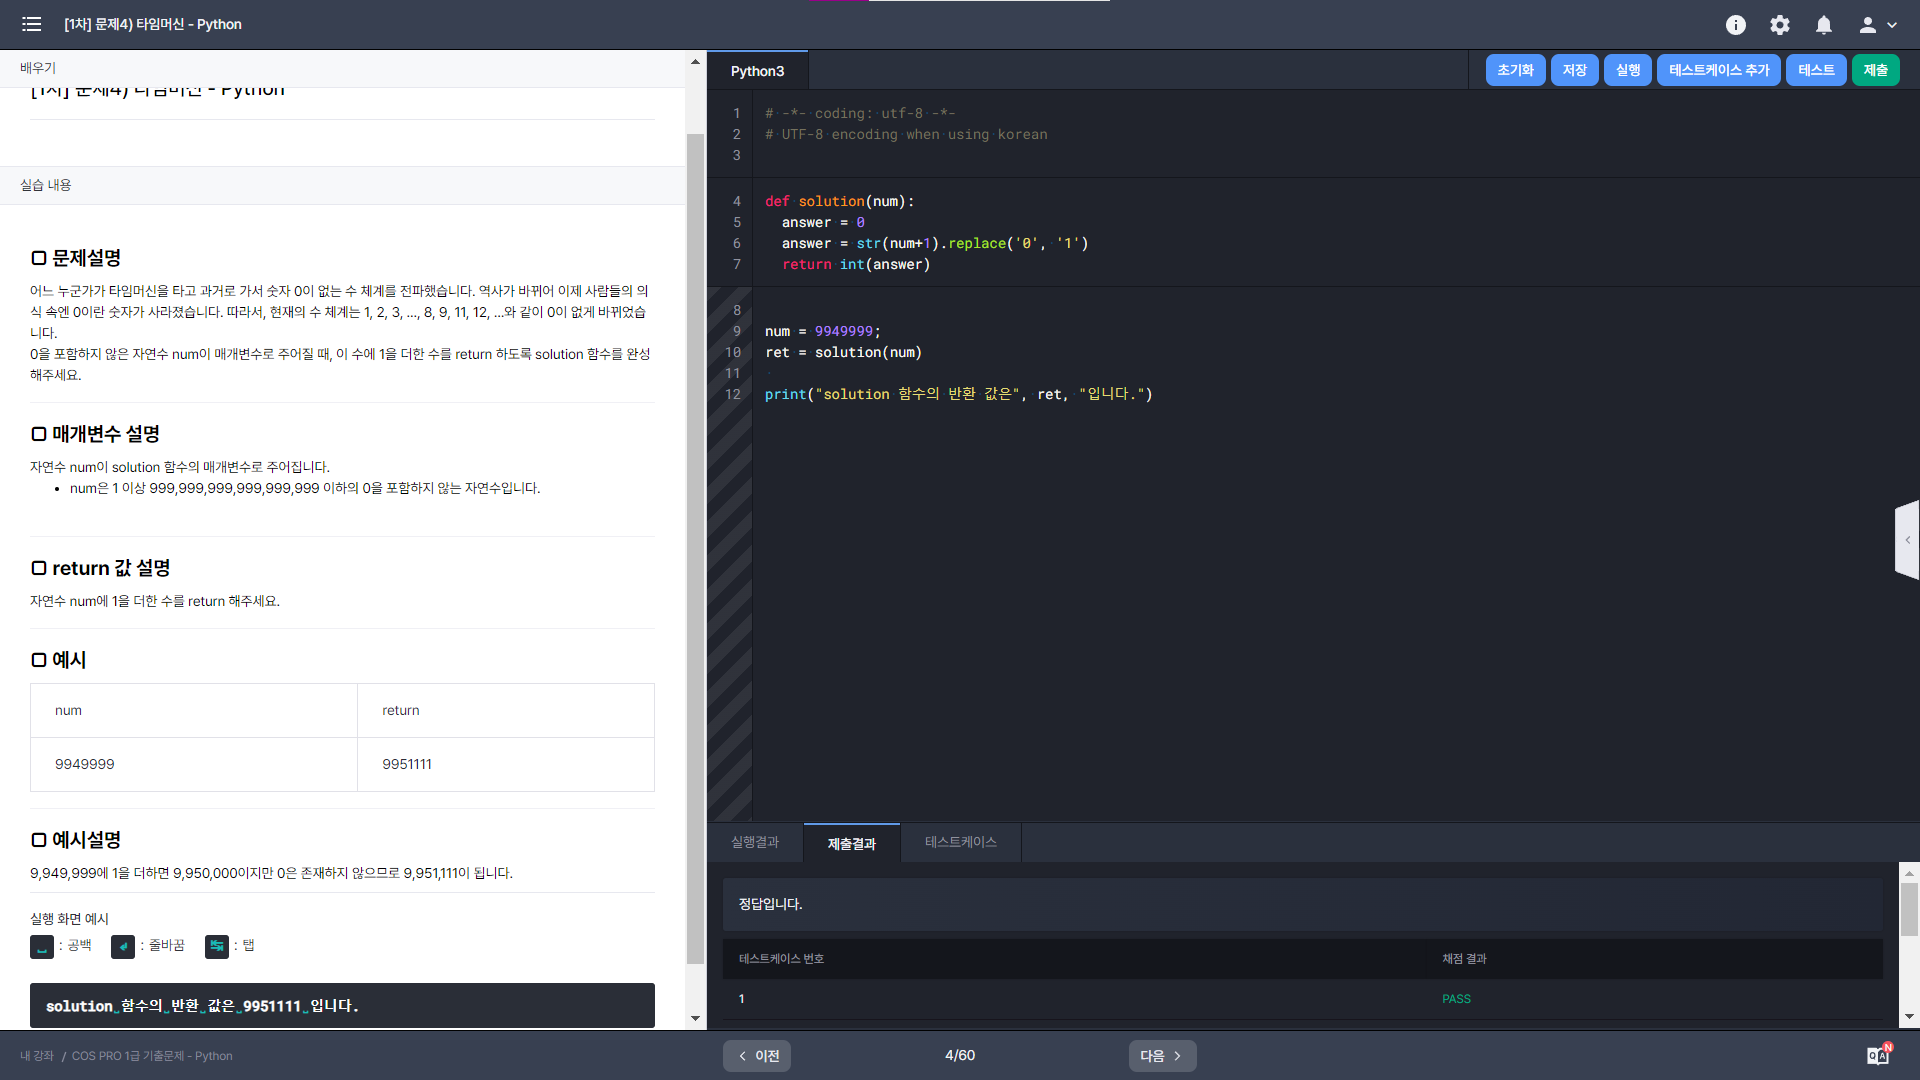Click the info circle icon

1736,25
